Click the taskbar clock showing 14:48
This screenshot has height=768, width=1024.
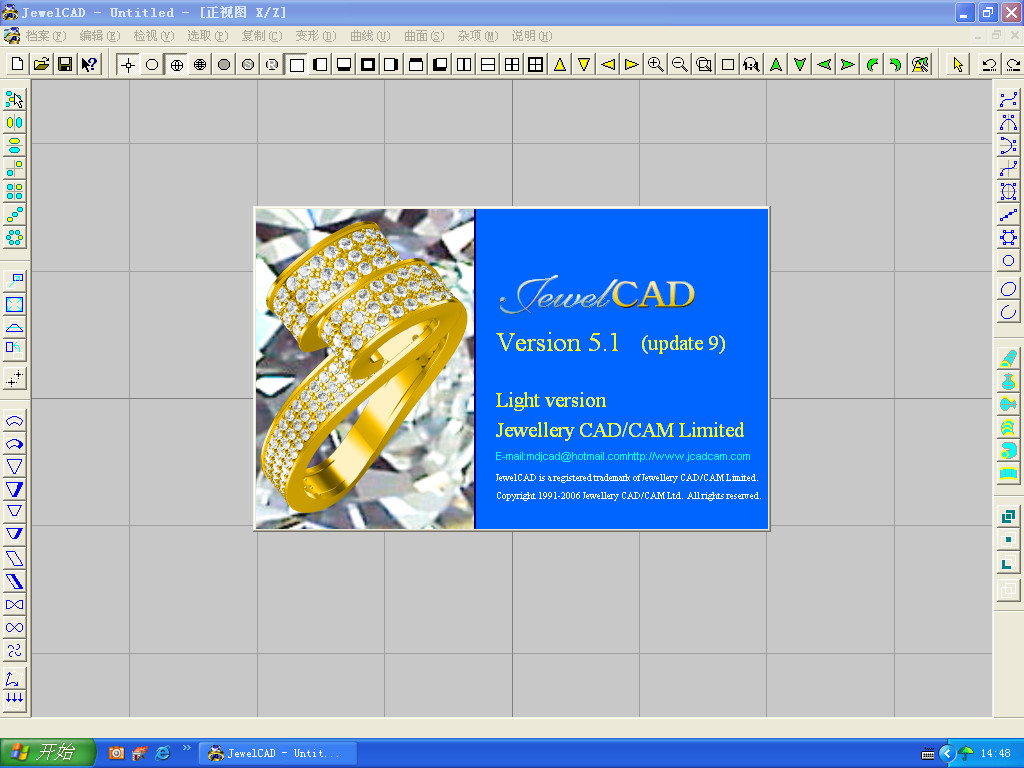[x=995, y=754]
